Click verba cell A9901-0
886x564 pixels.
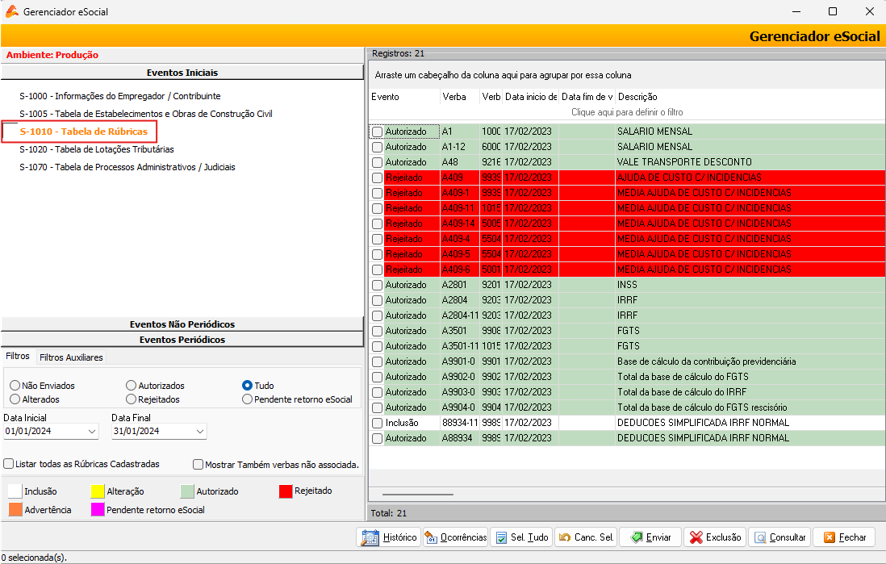[458, 362]
